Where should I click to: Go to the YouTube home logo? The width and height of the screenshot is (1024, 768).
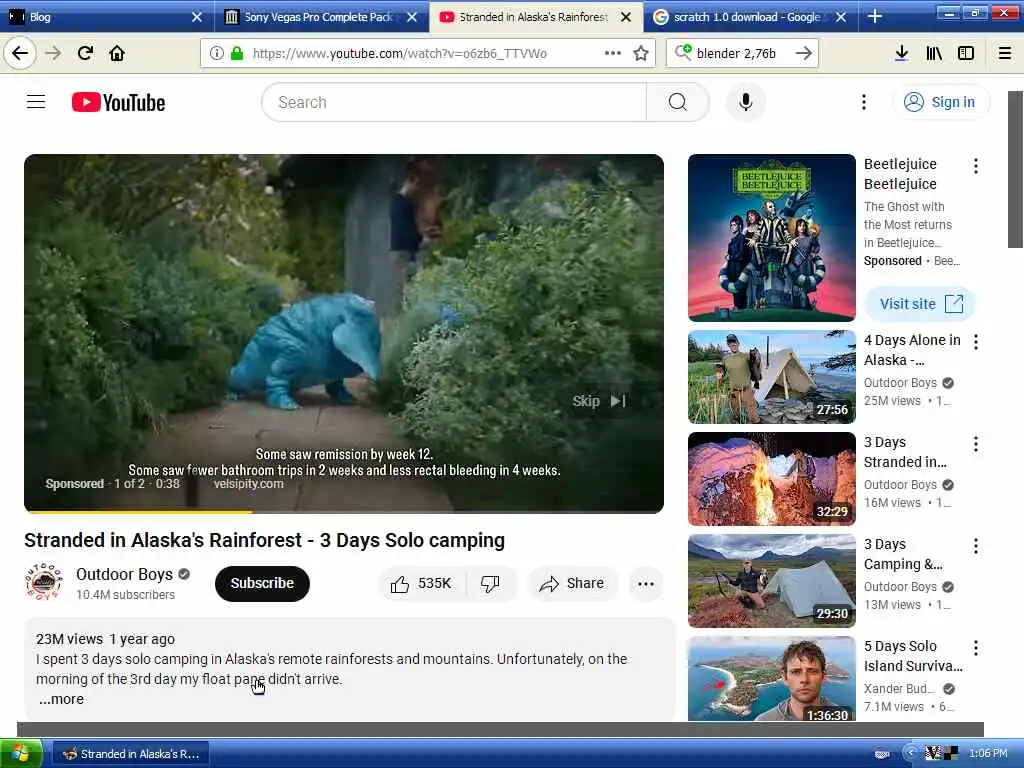pos(118,103)
